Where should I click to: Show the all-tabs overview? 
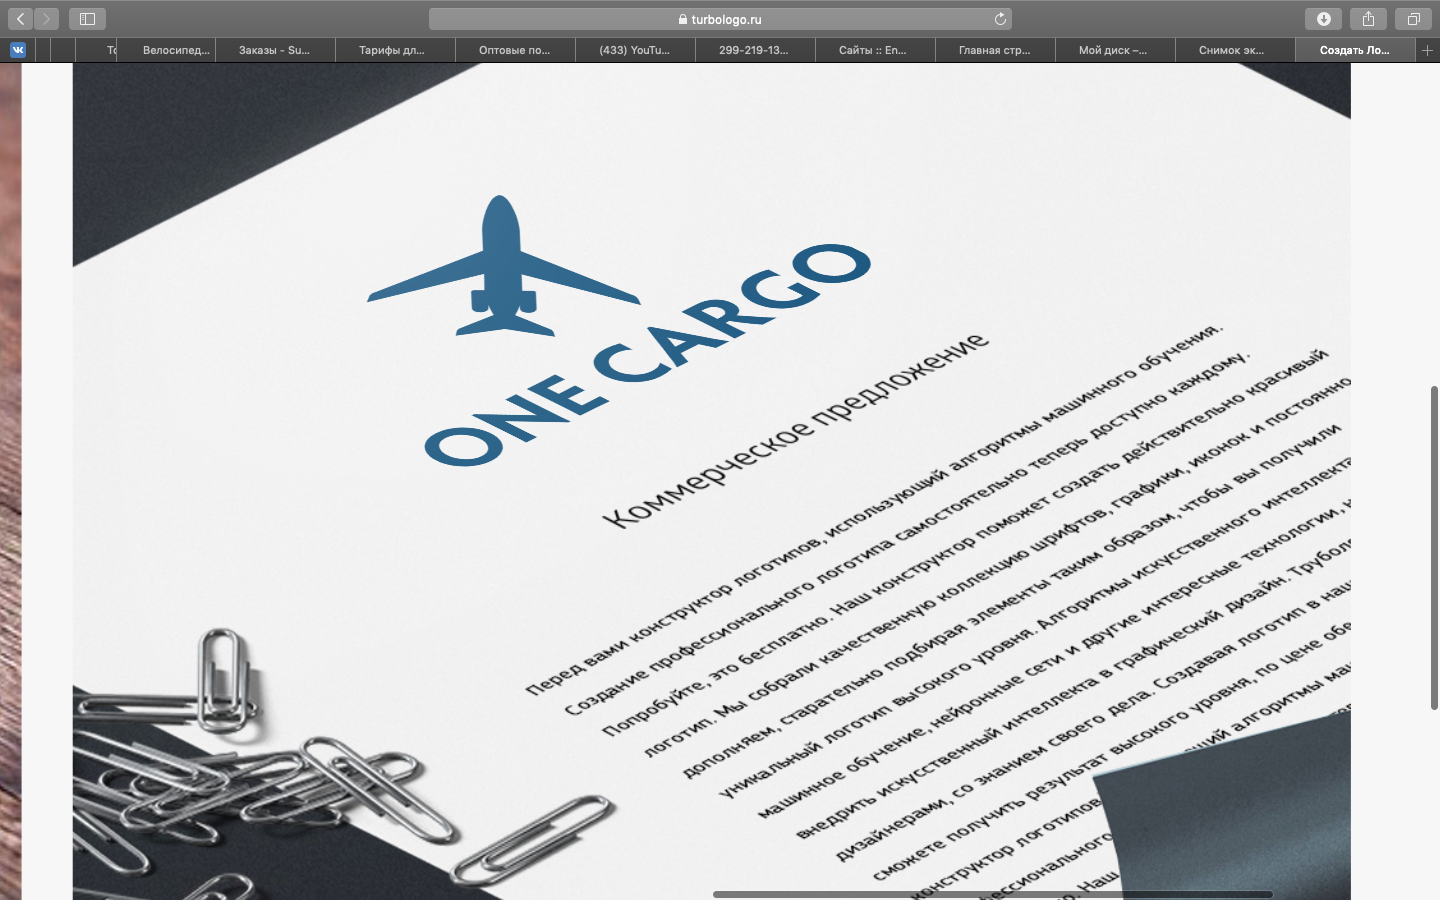click(x=1413, y=19)
